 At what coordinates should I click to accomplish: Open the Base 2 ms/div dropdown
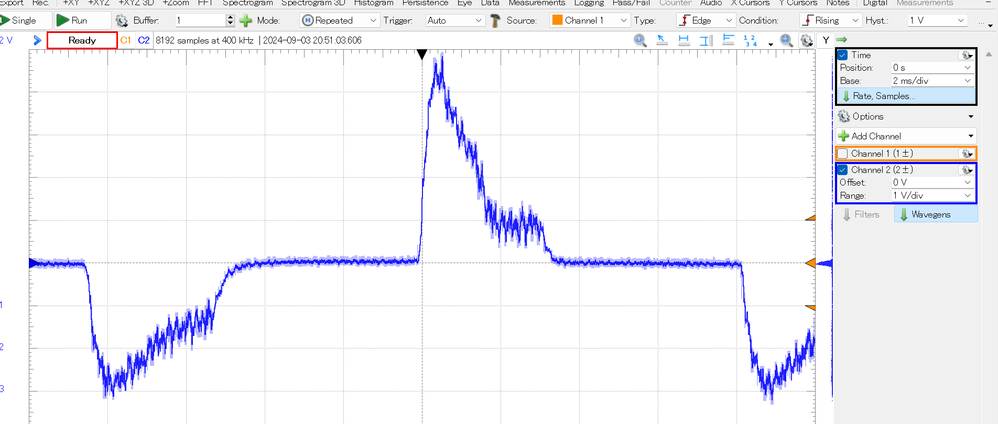click(x=932, y=81)
